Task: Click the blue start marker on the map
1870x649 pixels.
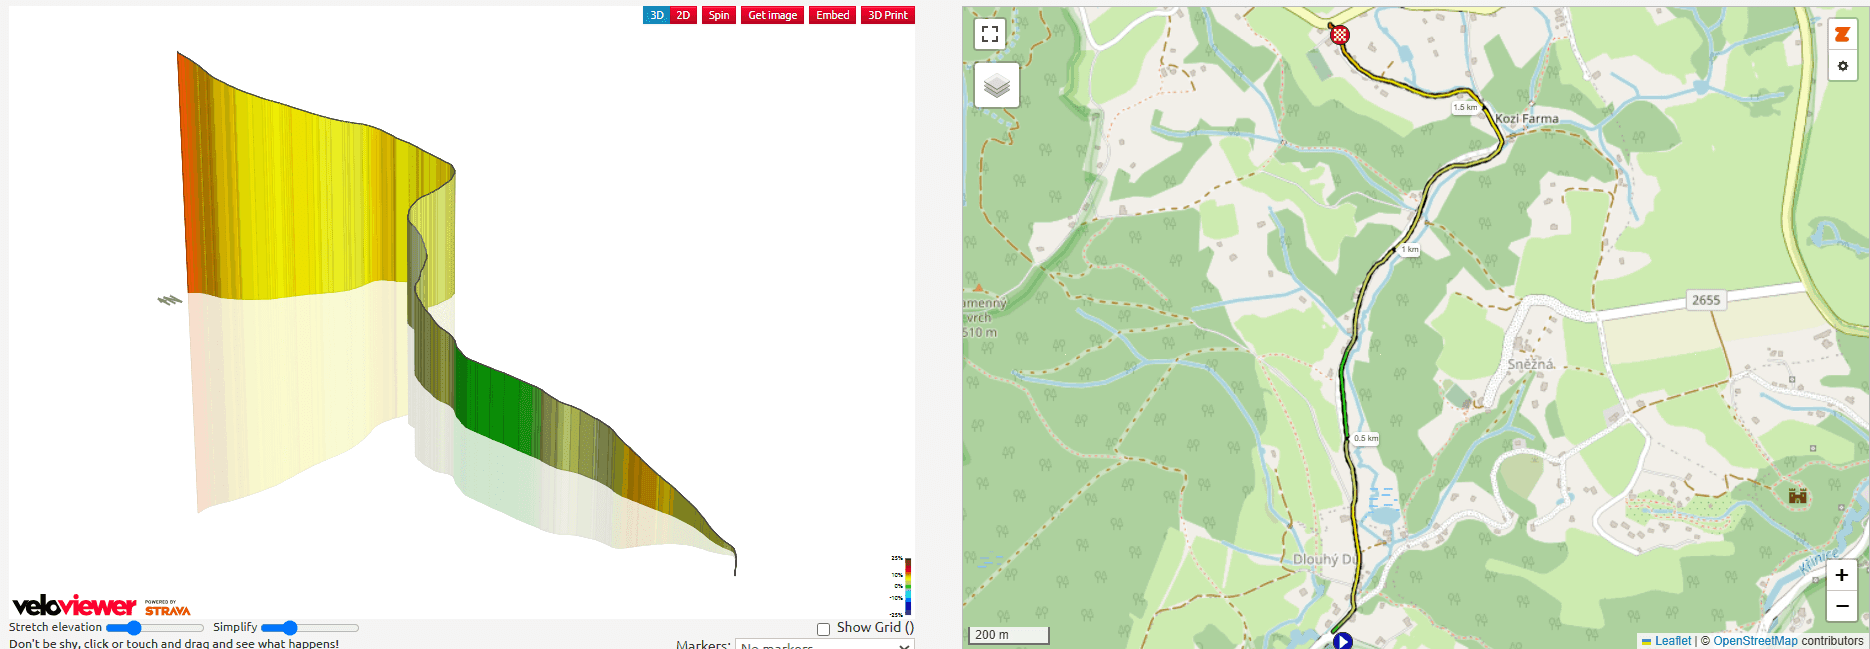Action: (1343, 641)
